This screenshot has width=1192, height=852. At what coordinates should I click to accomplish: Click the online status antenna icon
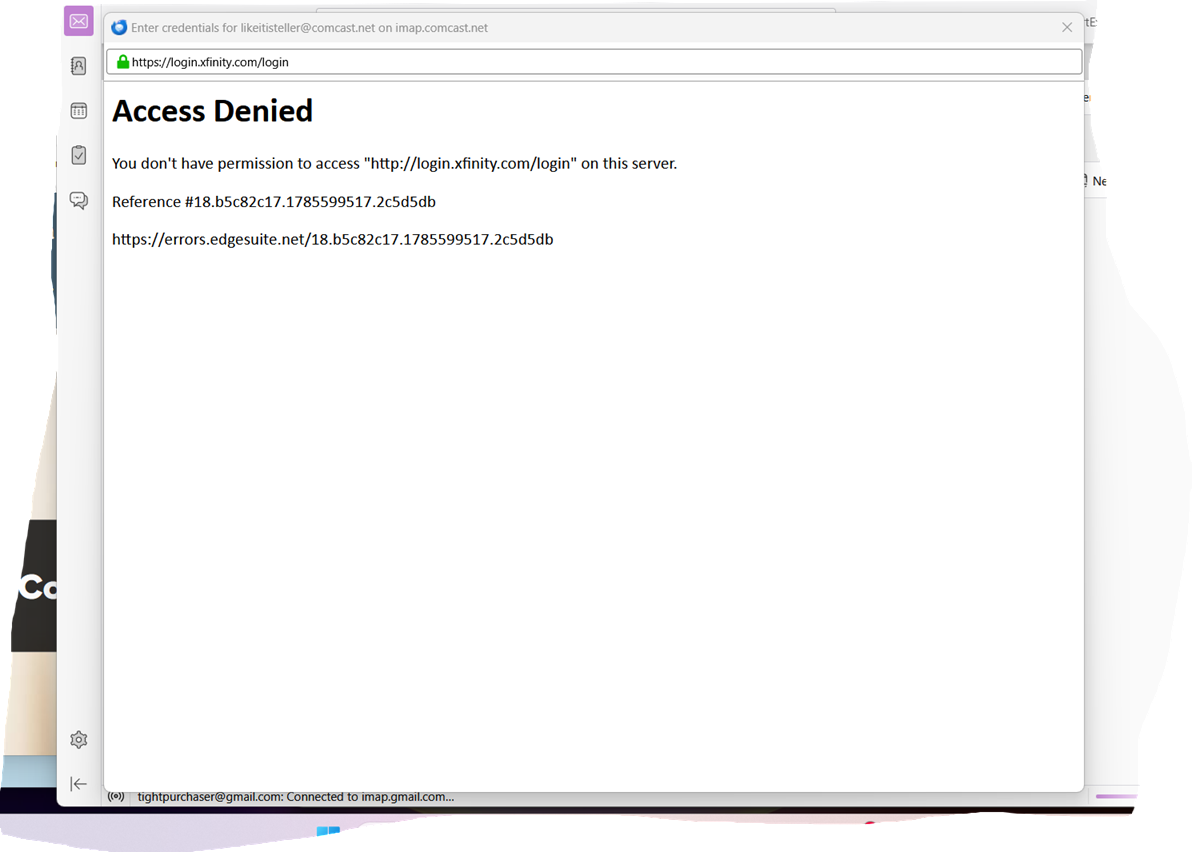[116, 797]
